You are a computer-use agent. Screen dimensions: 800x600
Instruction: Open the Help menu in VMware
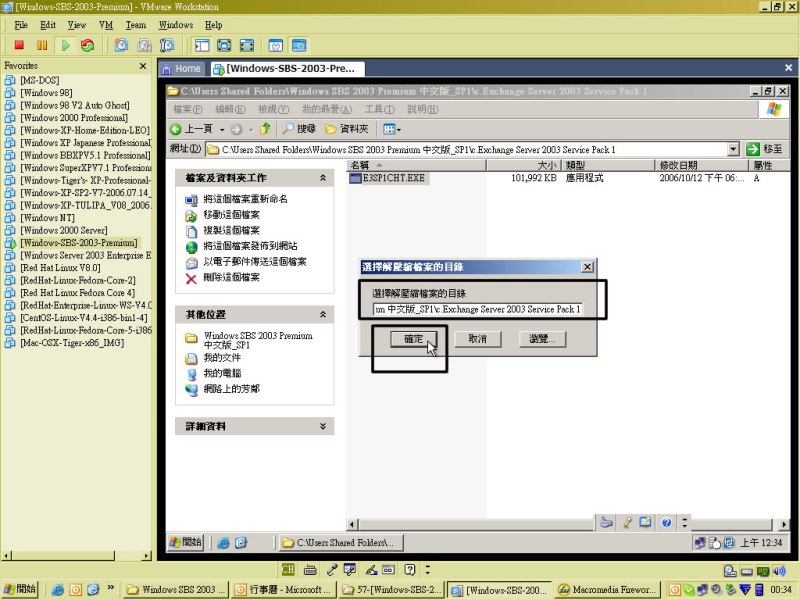tap(213, 25)
